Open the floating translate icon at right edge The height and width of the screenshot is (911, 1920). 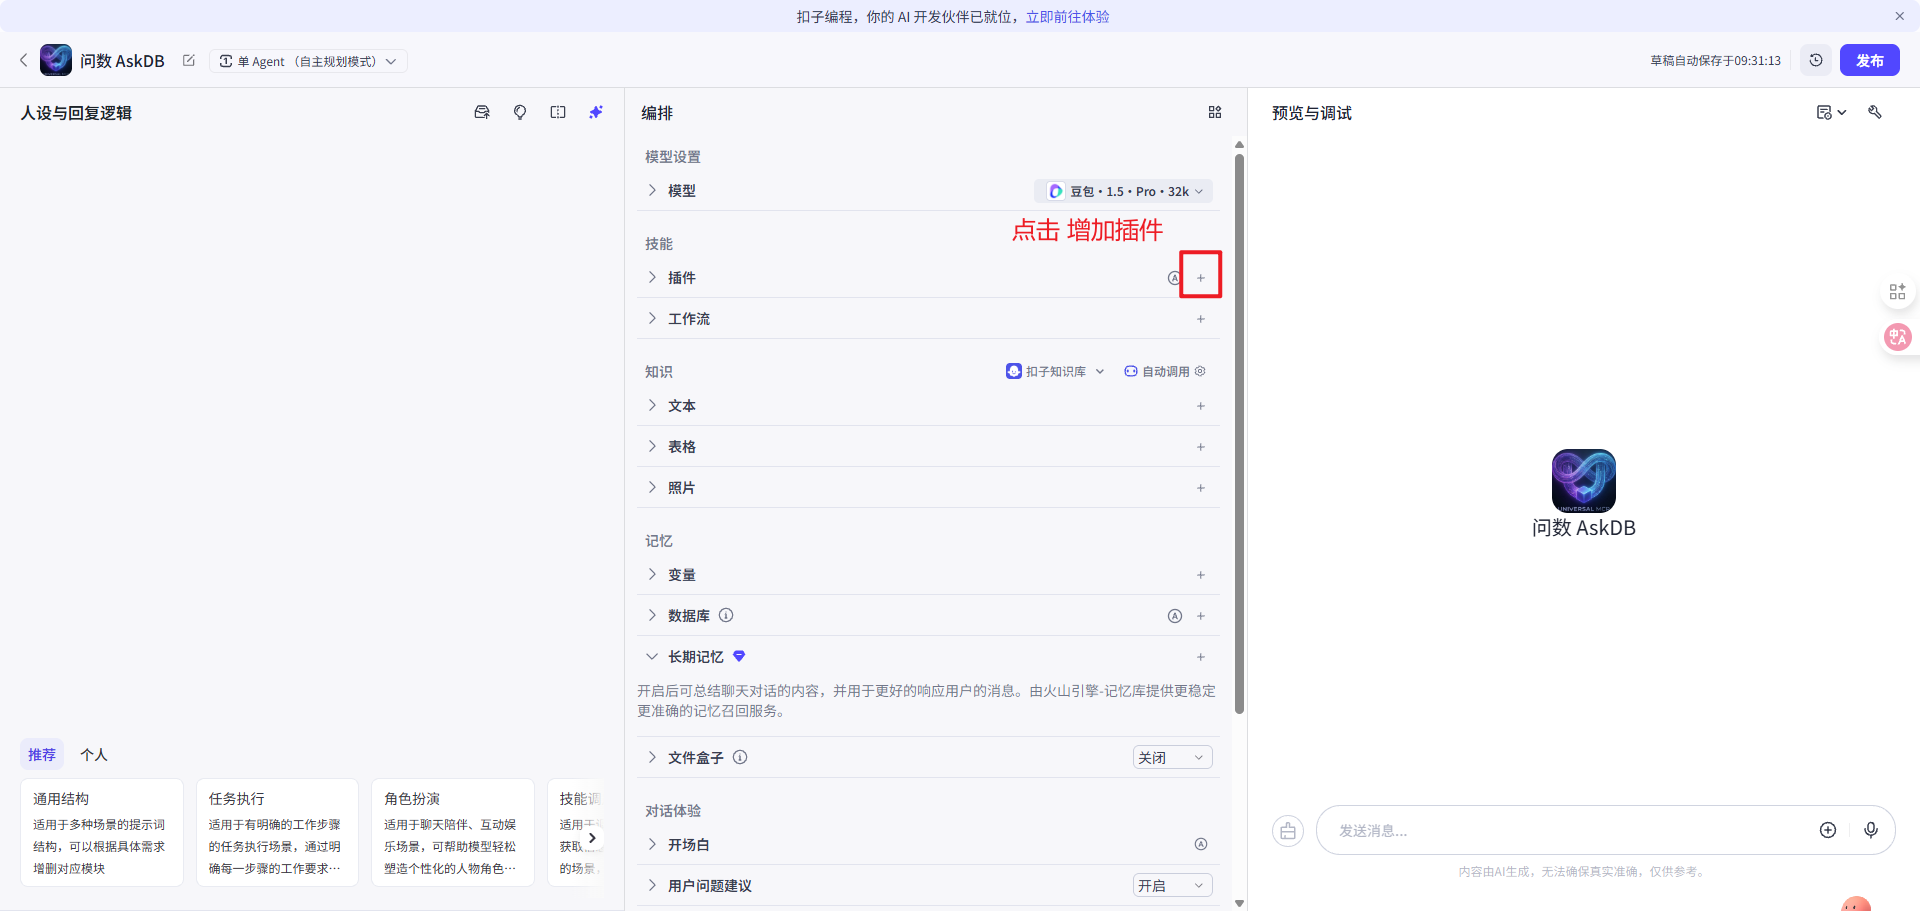(x=1897, y=337)
